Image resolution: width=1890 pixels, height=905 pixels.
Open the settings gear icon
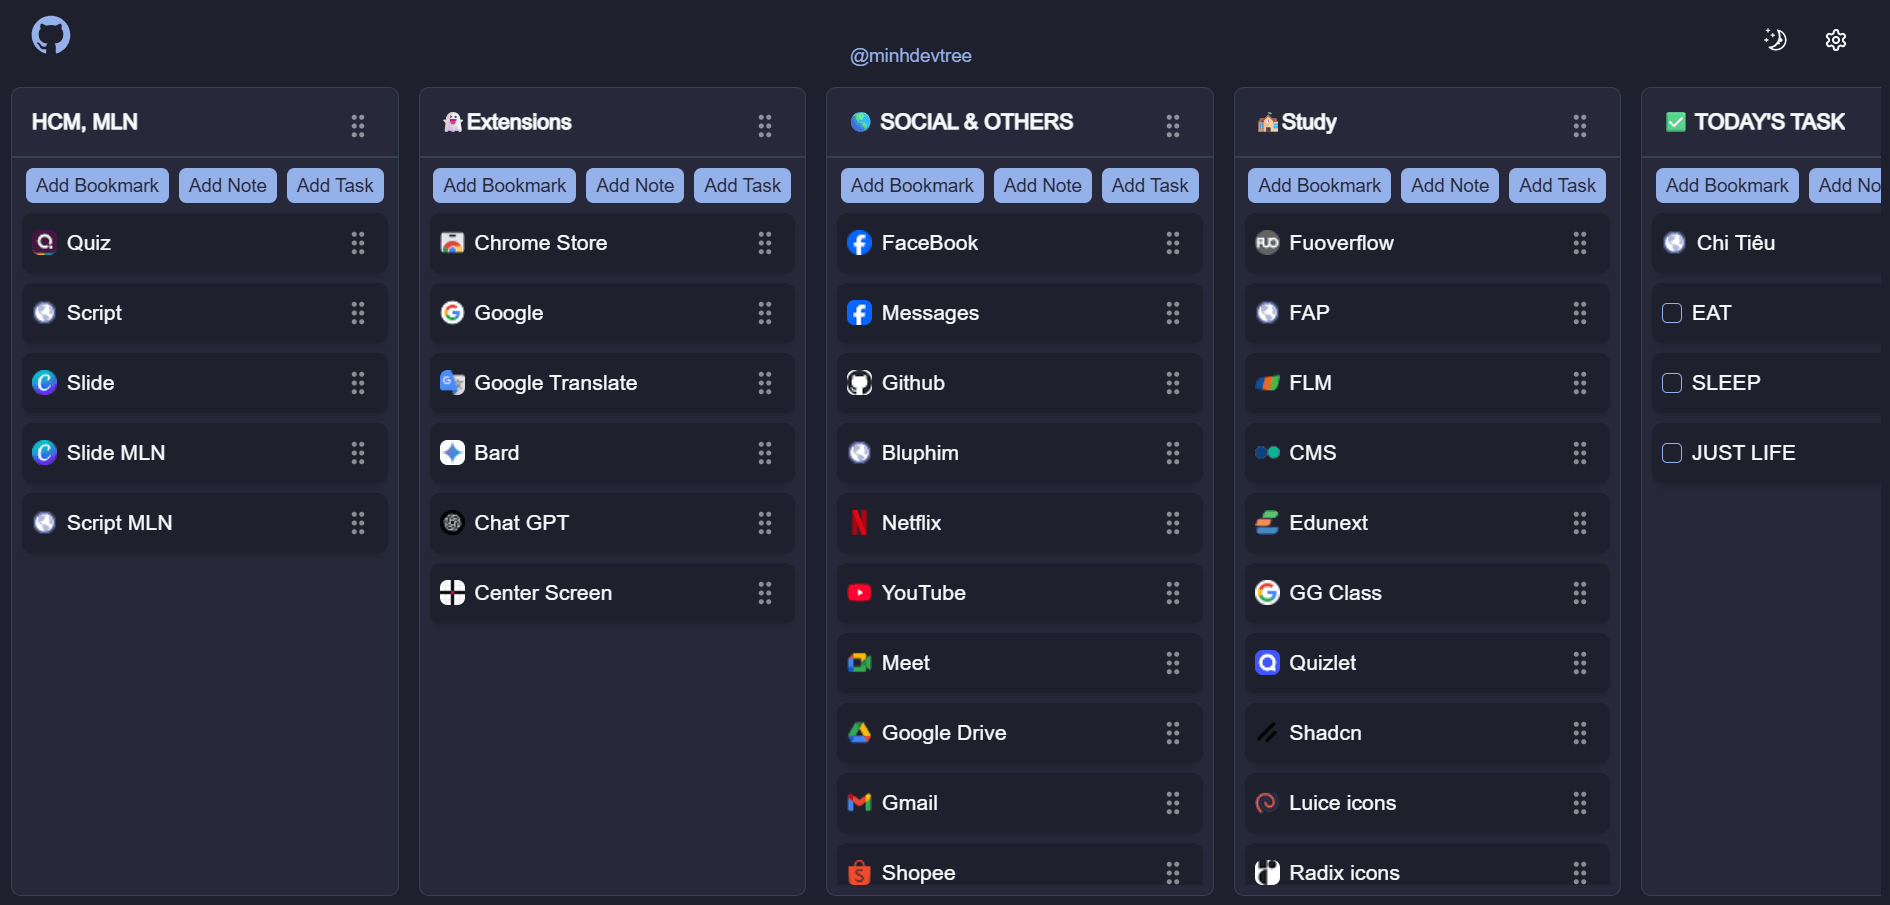1836,40
